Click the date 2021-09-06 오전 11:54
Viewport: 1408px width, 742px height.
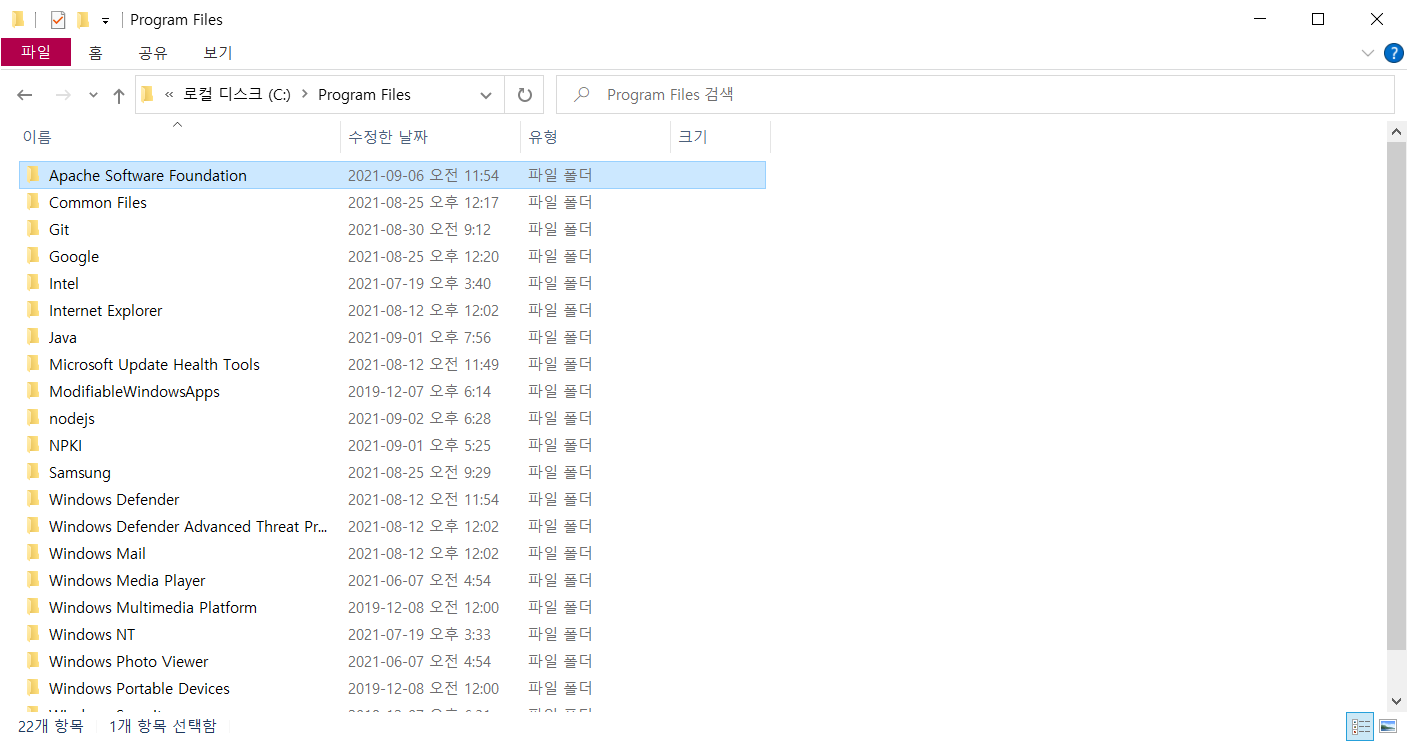point(423,175)
